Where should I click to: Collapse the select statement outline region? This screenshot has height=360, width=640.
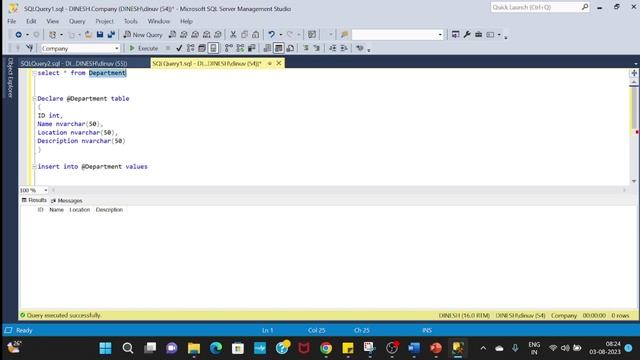[34, 73]
